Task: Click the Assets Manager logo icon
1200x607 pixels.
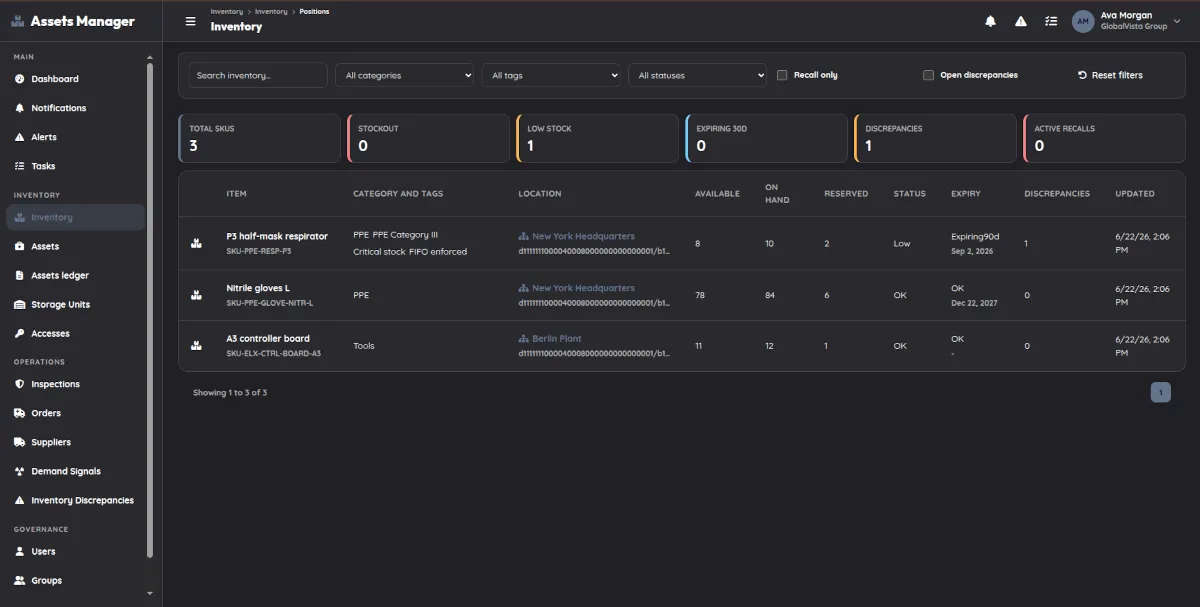Action: click(x=18, y=21)
